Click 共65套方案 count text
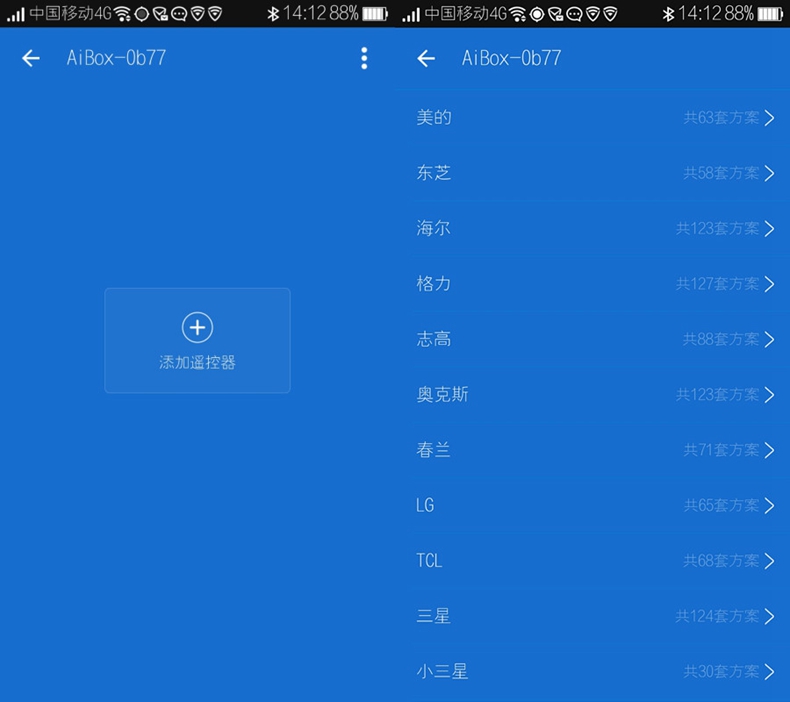Screen dimensions: 790x702 721,505
